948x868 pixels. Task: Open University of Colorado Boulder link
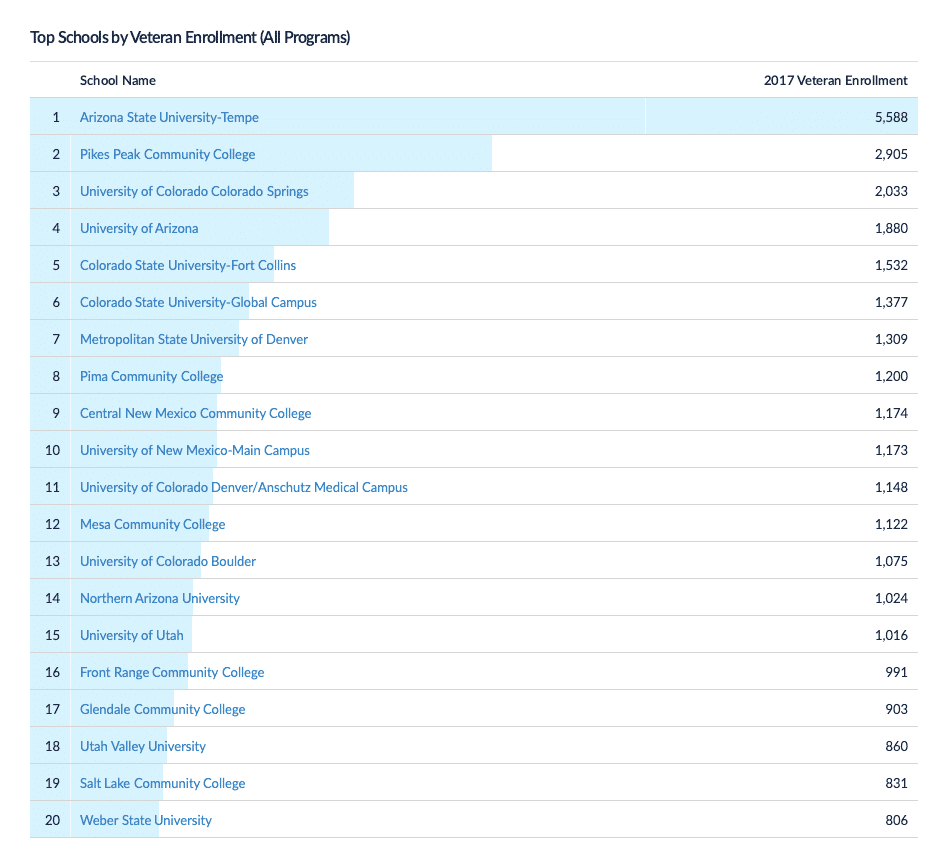click(168, 561)
